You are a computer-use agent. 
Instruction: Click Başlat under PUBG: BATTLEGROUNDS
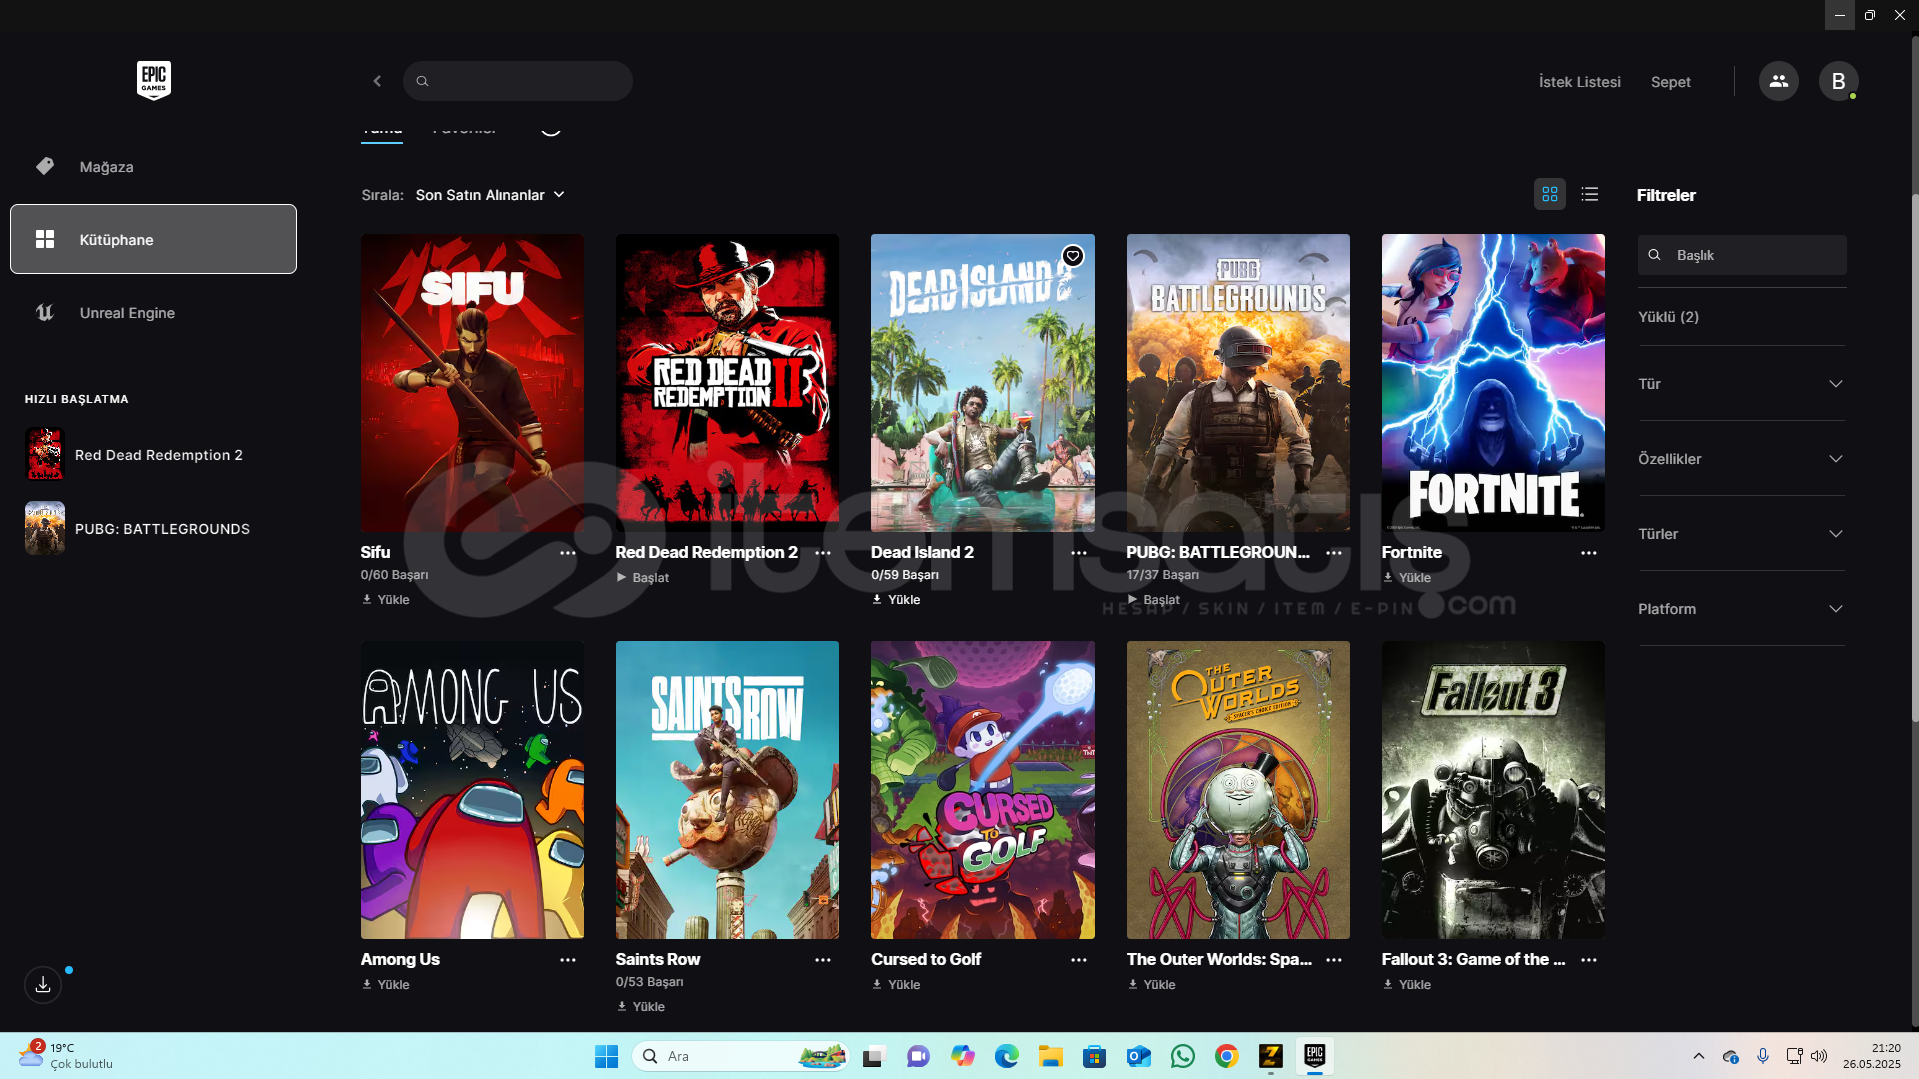[1153, 600]
